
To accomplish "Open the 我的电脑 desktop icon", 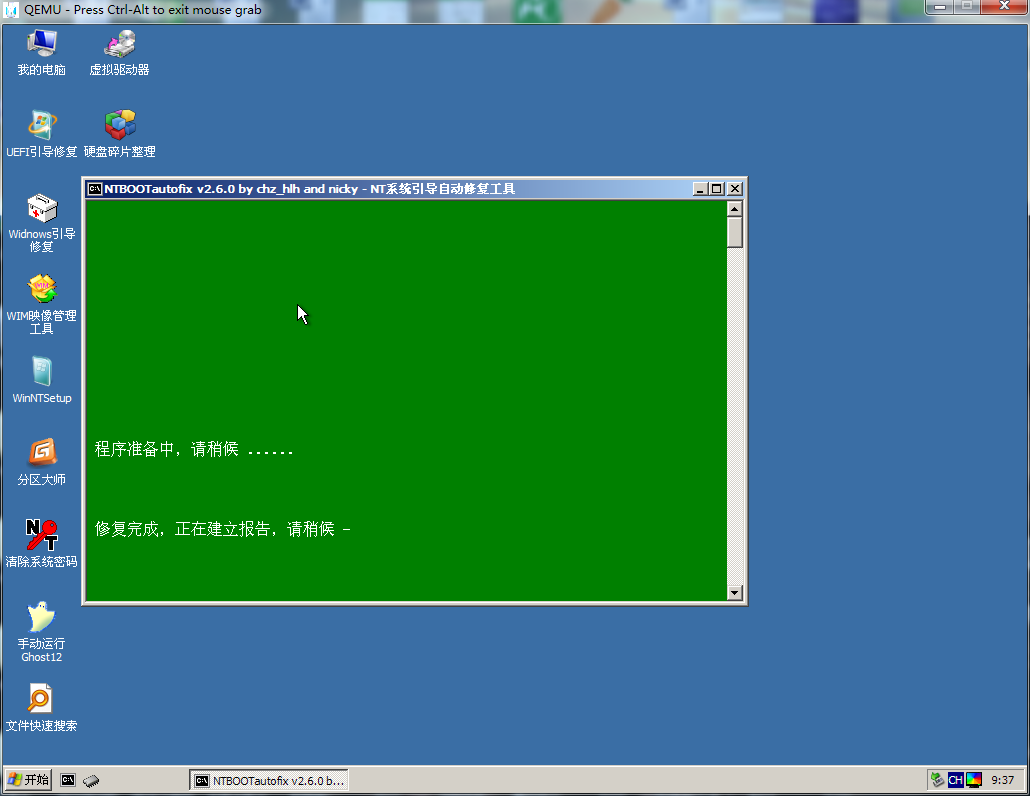I will tap(41, 45).
